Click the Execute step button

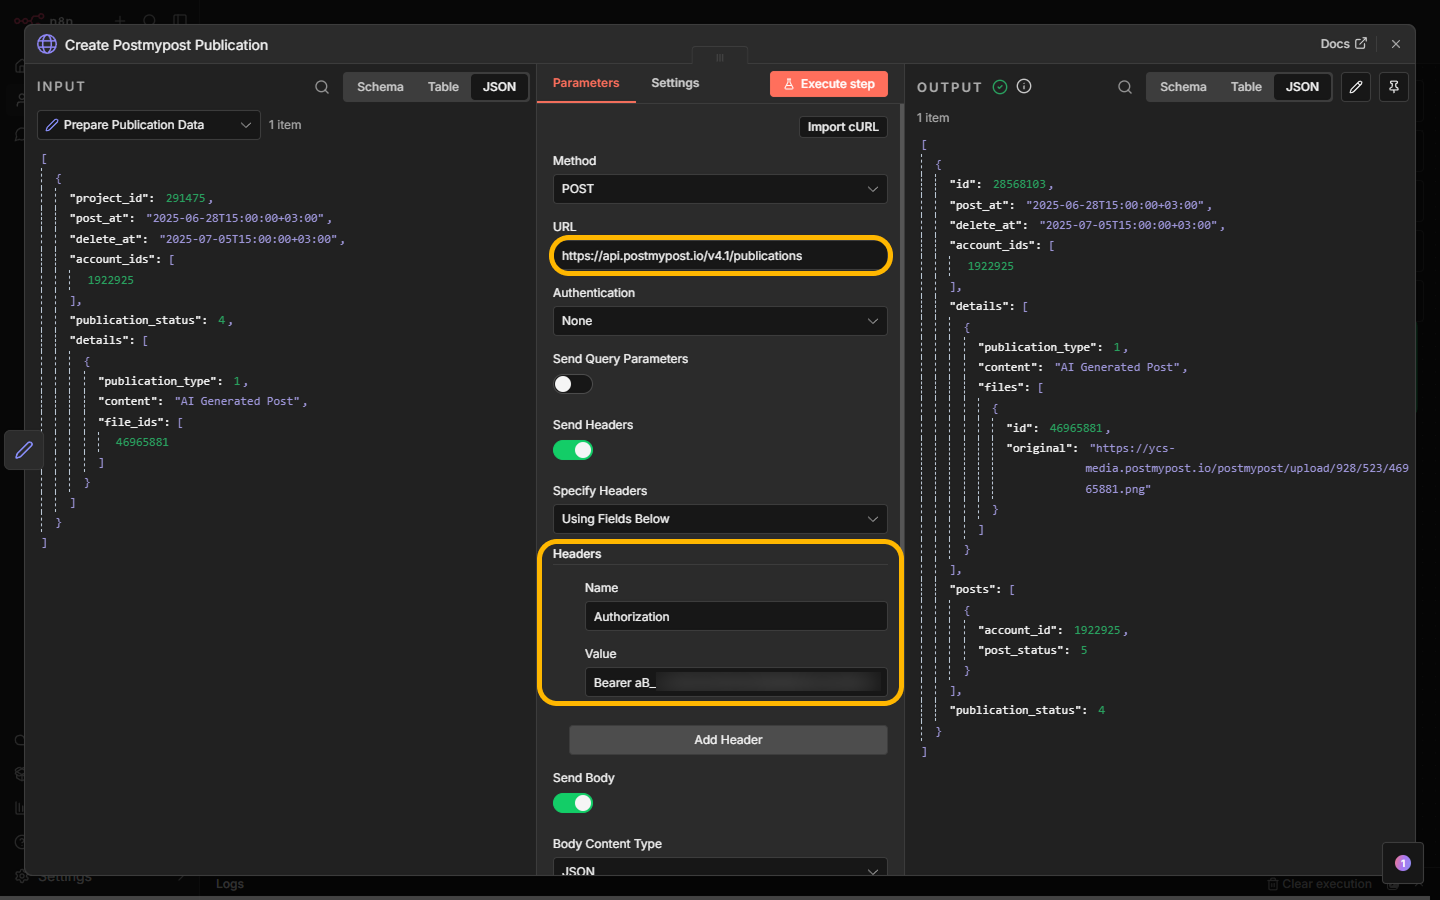[x=829, y=84]
